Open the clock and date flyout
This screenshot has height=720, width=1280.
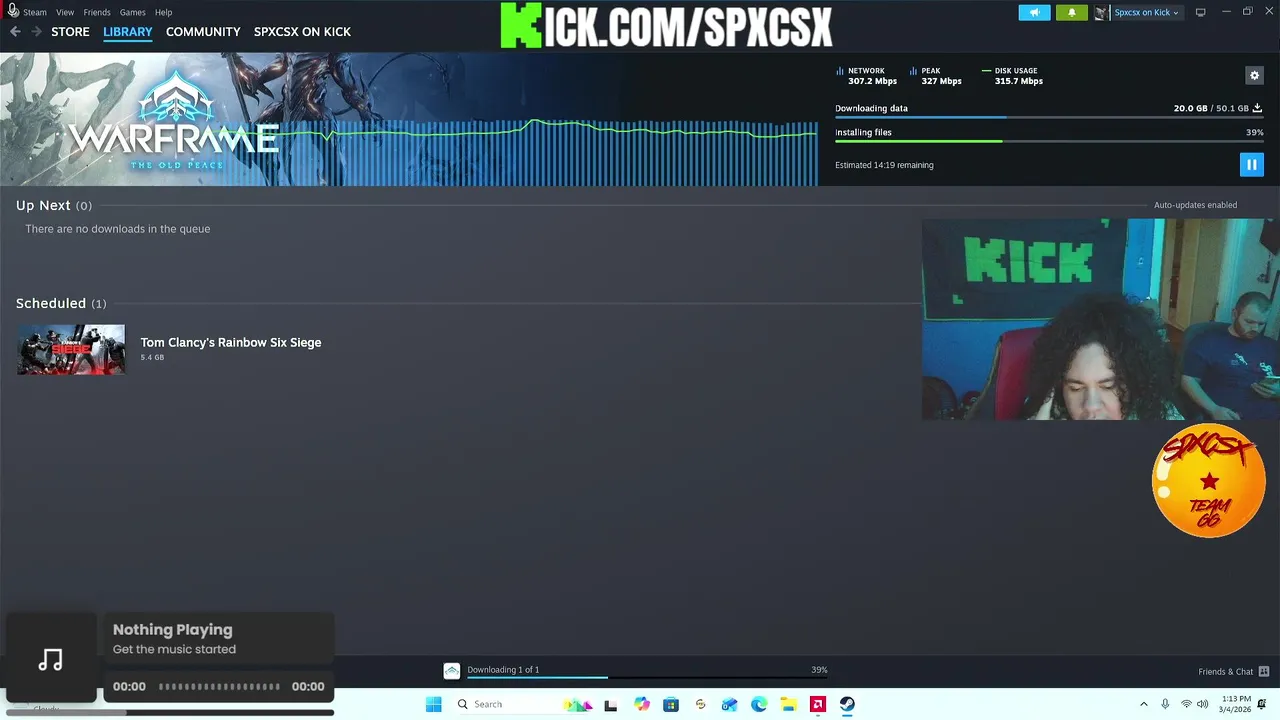[x=1236, y=704]
